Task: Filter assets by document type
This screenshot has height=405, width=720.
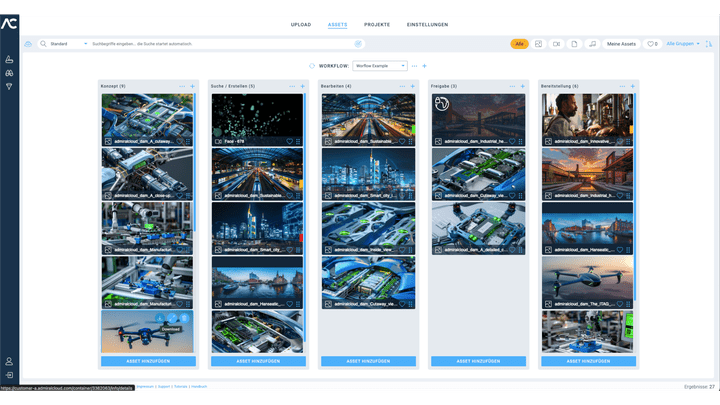Action: 574,44
